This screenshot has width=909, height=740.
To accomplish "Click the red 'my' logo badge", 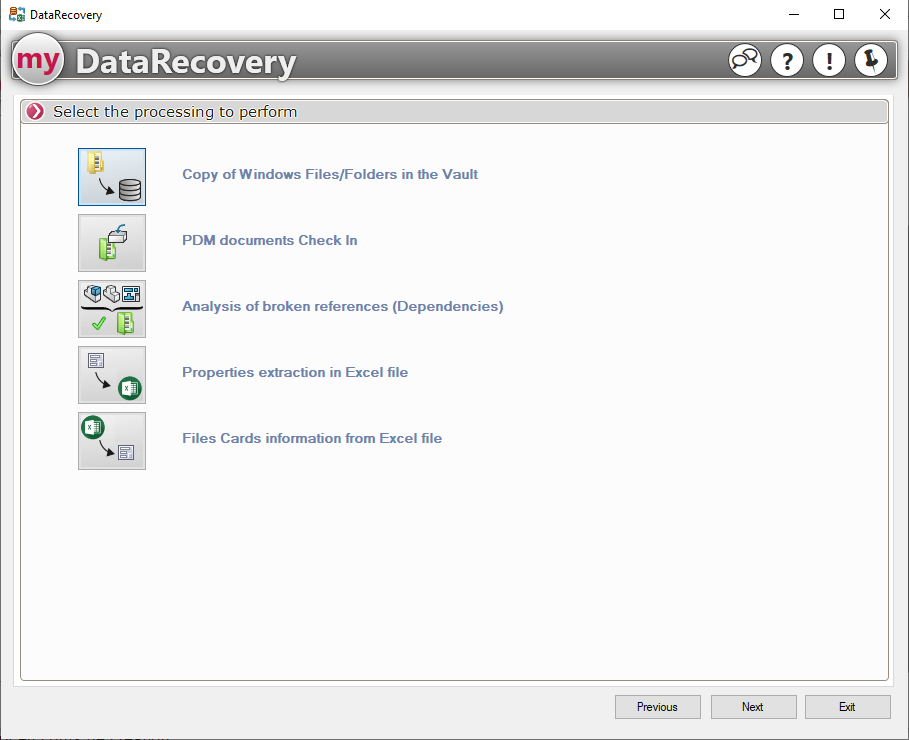I will tap(38, 61).
